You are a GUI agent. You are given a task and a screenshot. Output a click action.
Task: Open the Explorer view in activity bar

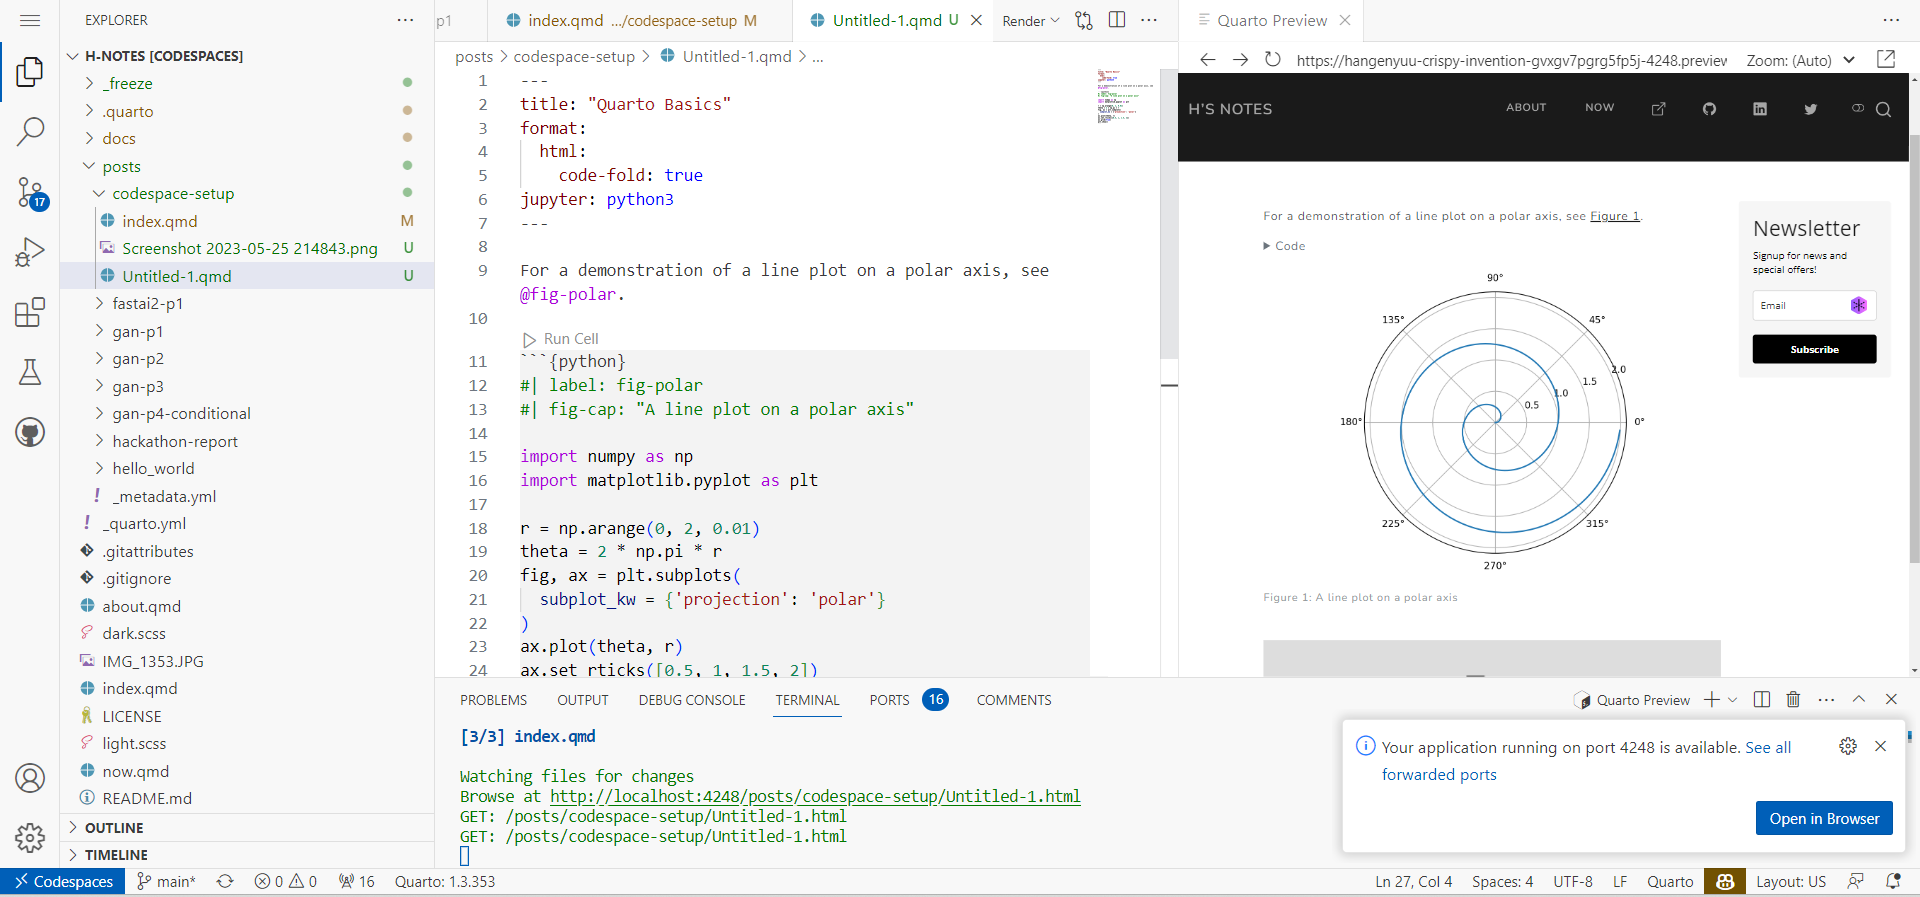coord(30,72)
